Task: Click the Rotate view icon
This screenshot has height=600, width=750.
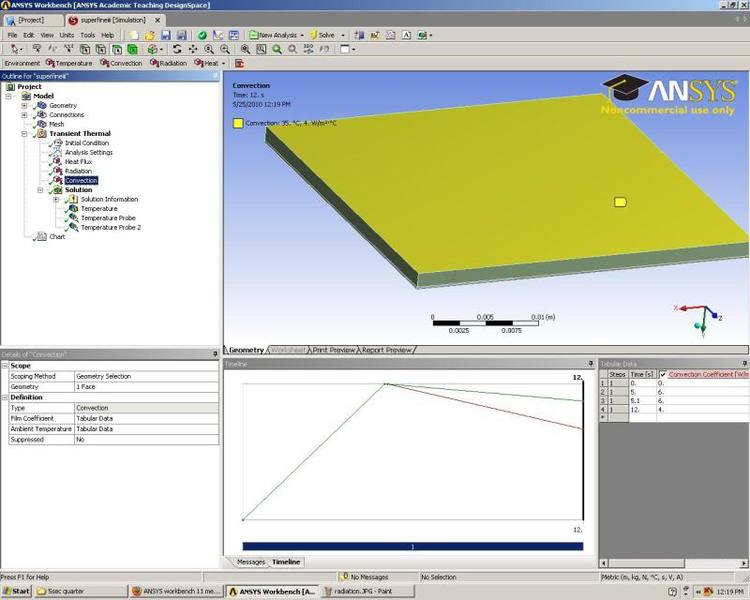Action: tap(177, 49)
